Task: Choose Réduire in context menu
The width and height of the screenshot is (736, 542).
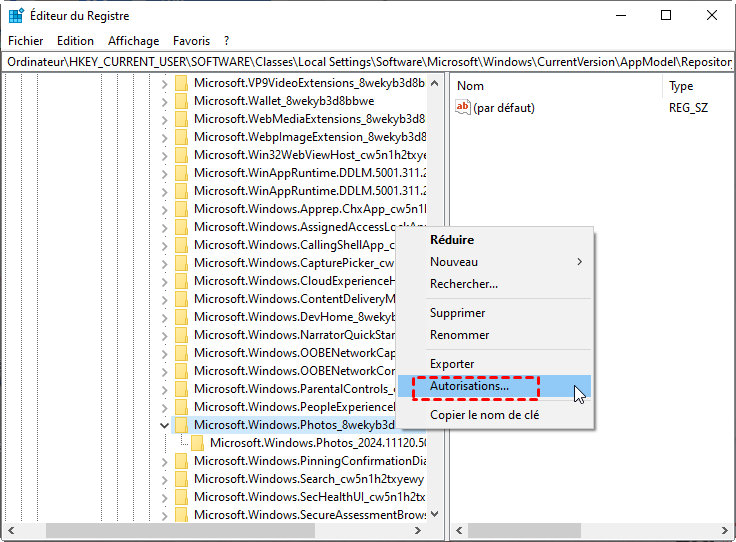Action: point(494,240)
